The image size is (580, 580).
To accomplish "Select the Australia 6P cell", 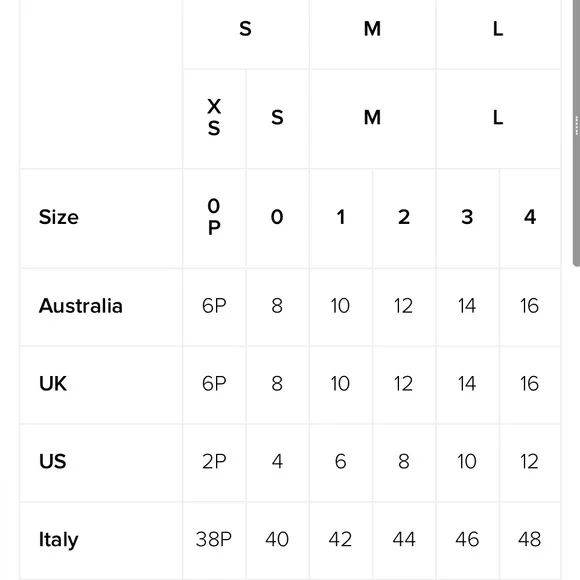I will pos(214,307).
